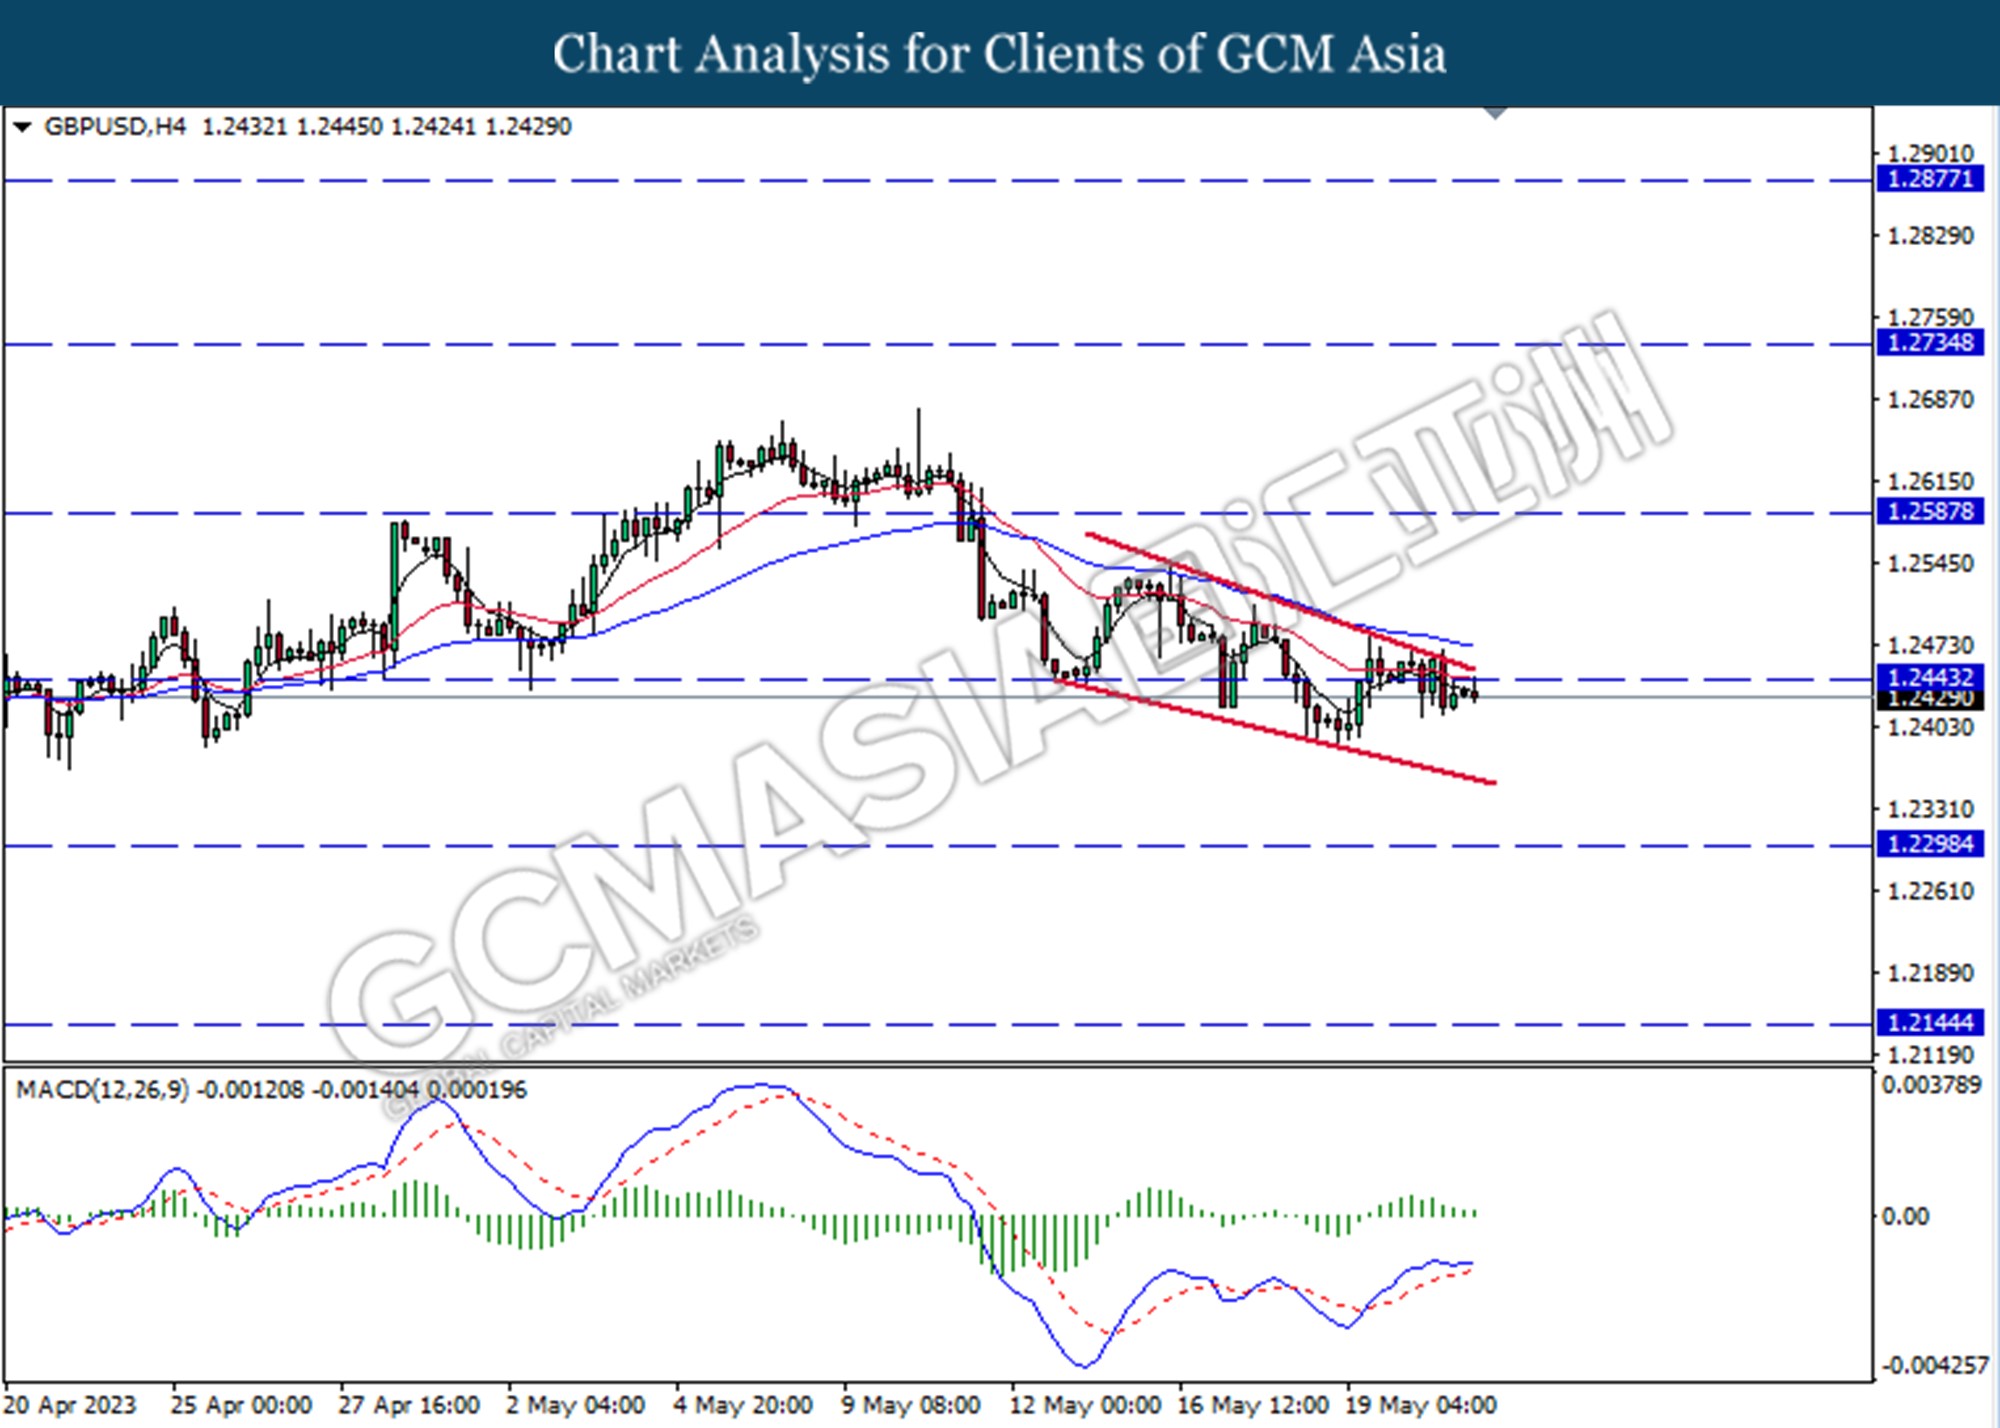Click the current price 1.24290 label
The image size is (2000, 1428).
(x=1929, y=699)
